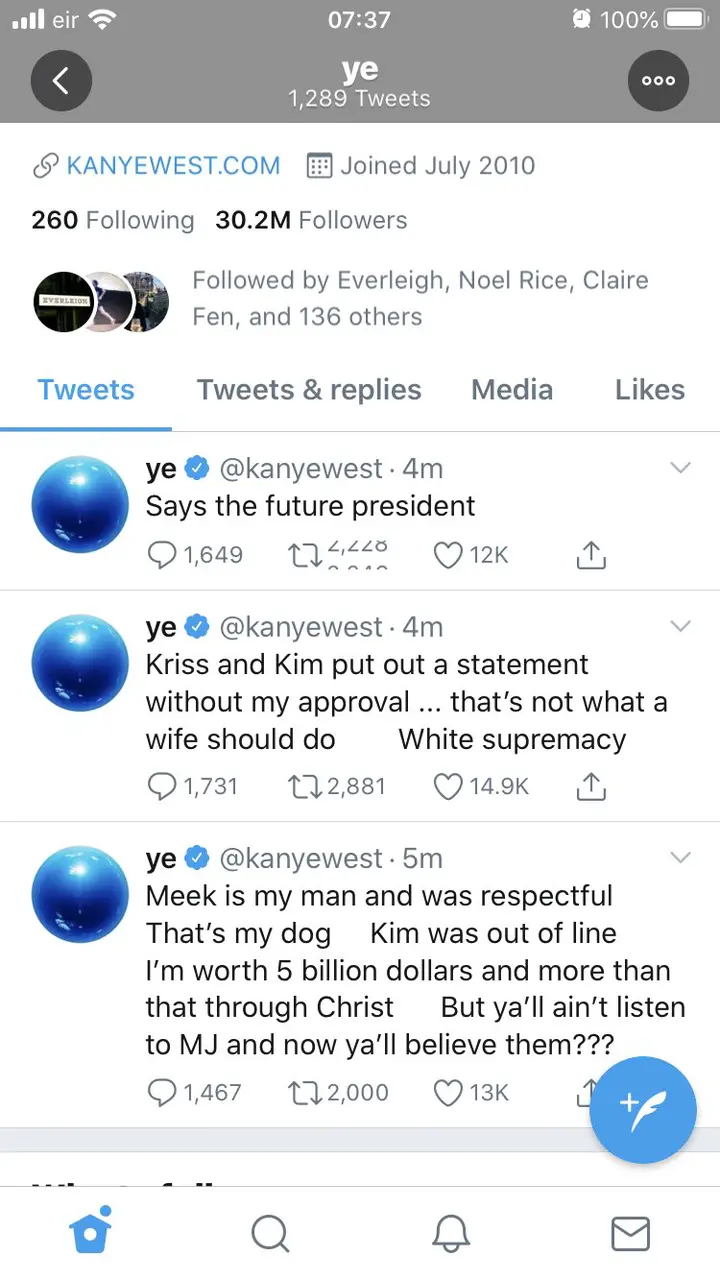720x1280 pixels.
Task: Switch to the Media tab
Action: pos(512,390)
